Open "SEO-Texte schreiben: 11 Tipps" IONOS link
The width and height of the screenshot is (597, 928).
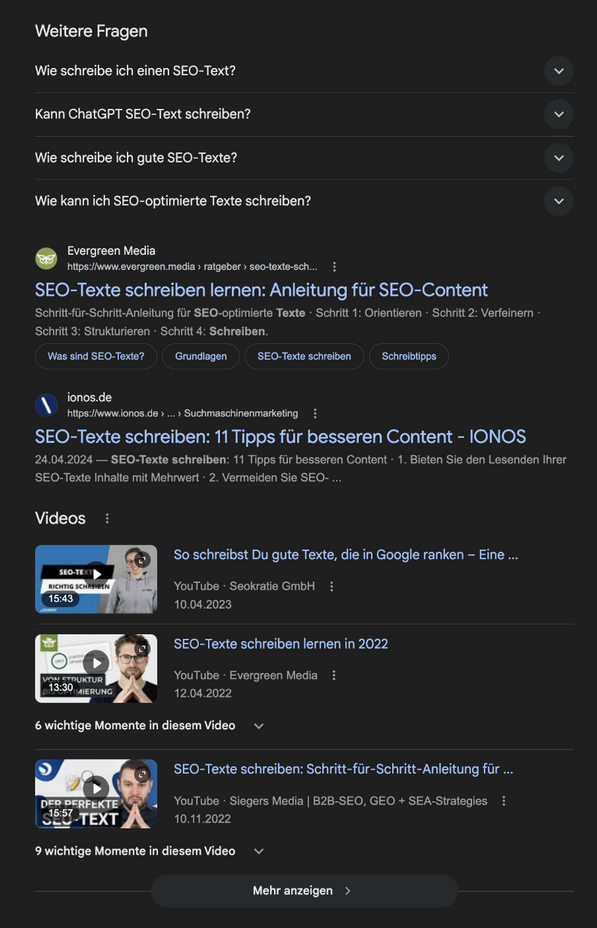[280, 437]
